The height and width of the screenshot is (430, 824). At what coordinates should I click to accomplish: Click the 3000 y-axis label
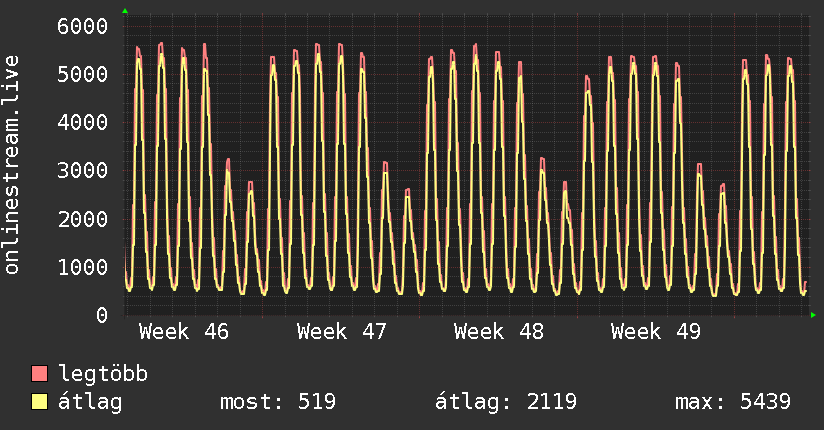[x=81, y=170]
